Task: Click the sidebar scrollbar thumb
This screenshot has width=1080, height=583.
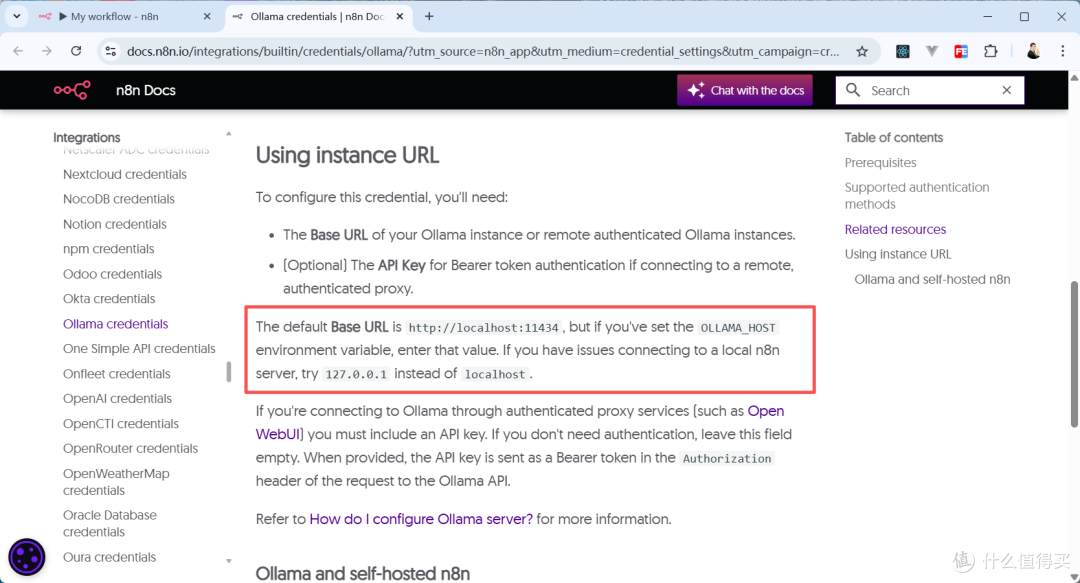Action: pyautogui.click(x=229, y=372)
